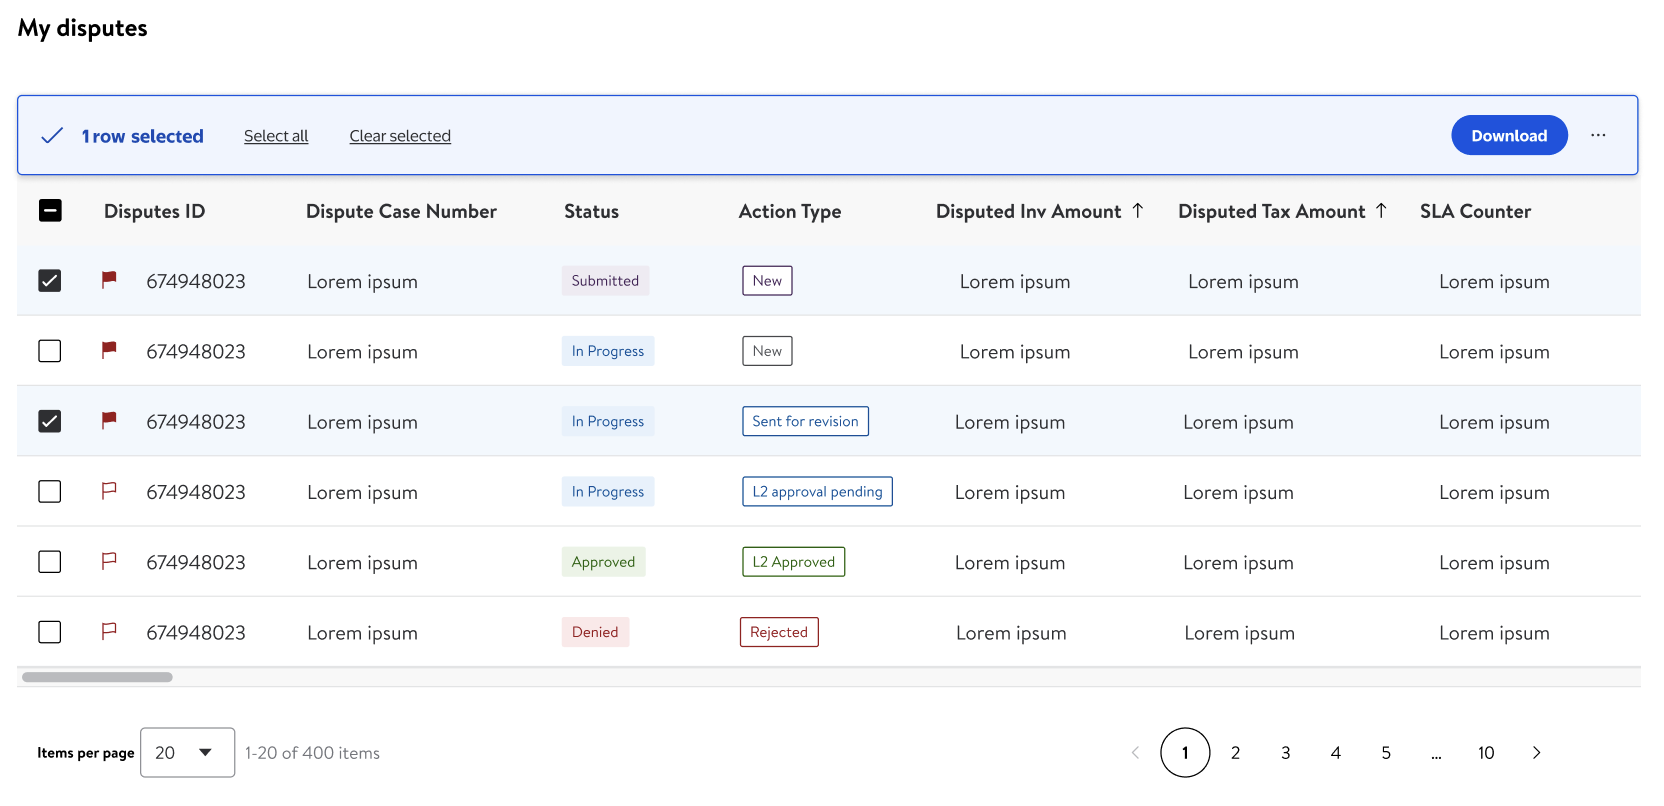Jump to page 10

[1486, 753]
